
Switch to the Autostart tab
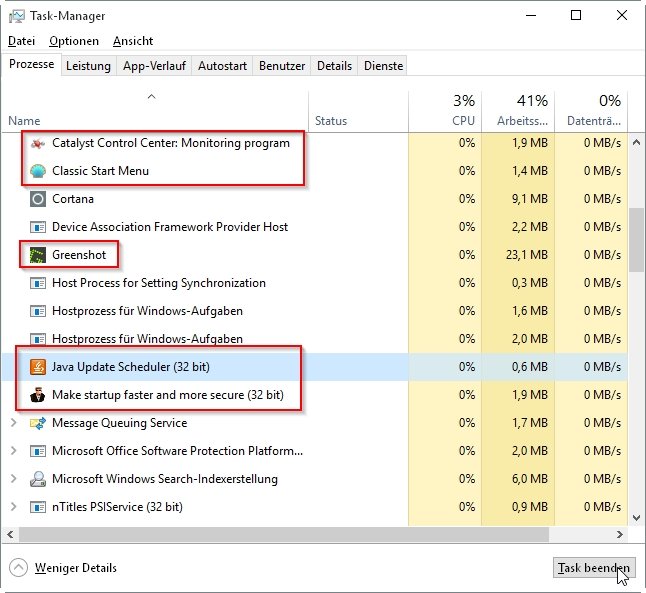[222, 66]
